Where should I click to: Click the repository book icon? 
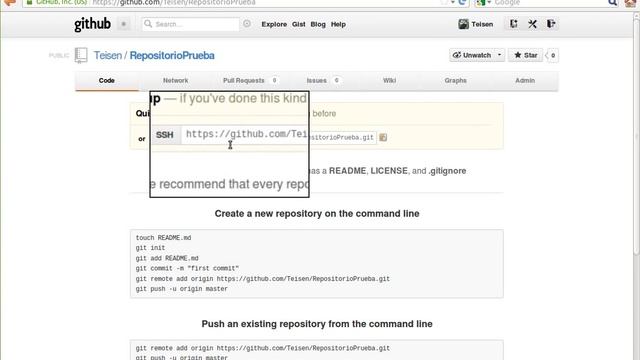click(x=81, y=55)
